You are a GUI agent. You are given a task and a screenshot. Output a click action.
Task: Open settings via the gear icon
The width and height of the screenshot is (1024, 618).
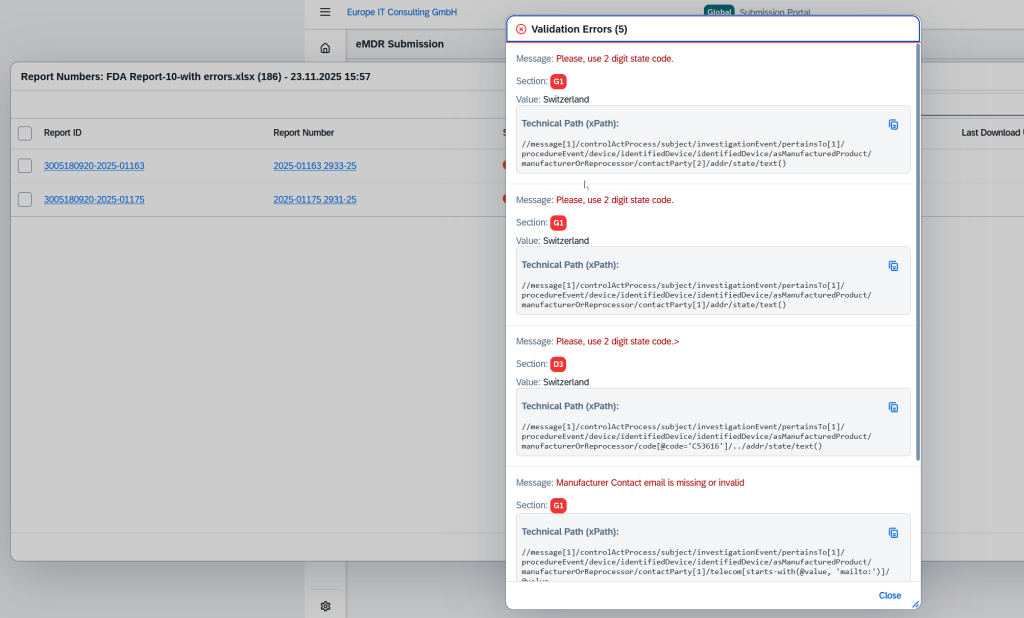point(325,606)
